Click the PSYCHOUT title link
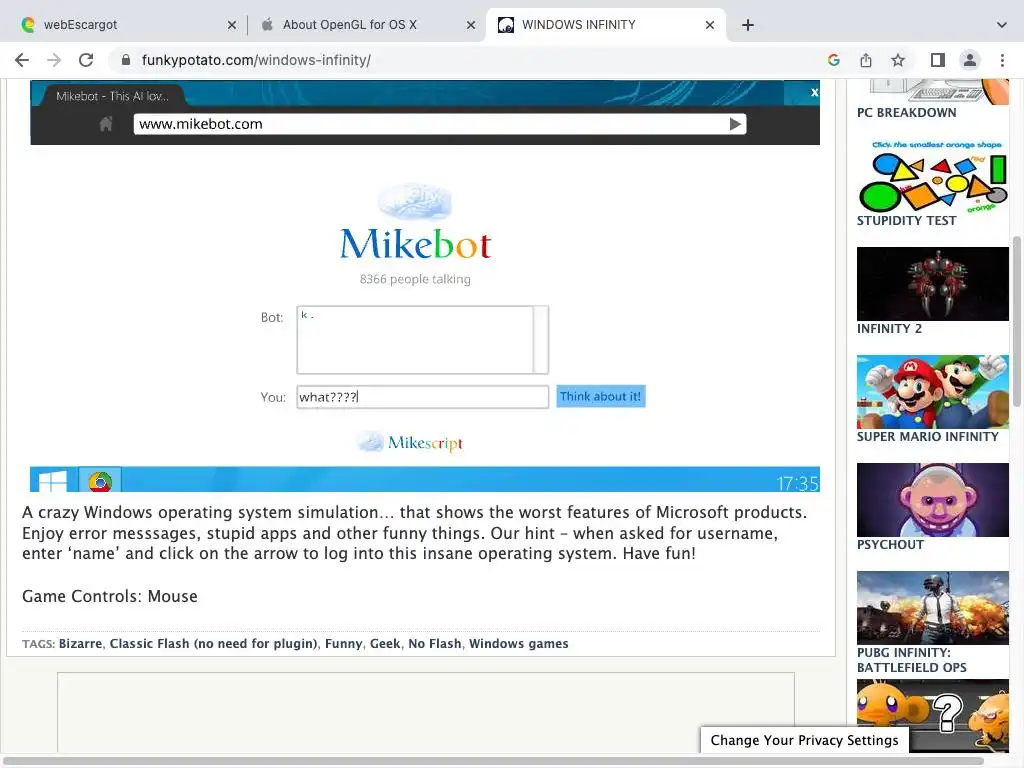 pos(890,545)
